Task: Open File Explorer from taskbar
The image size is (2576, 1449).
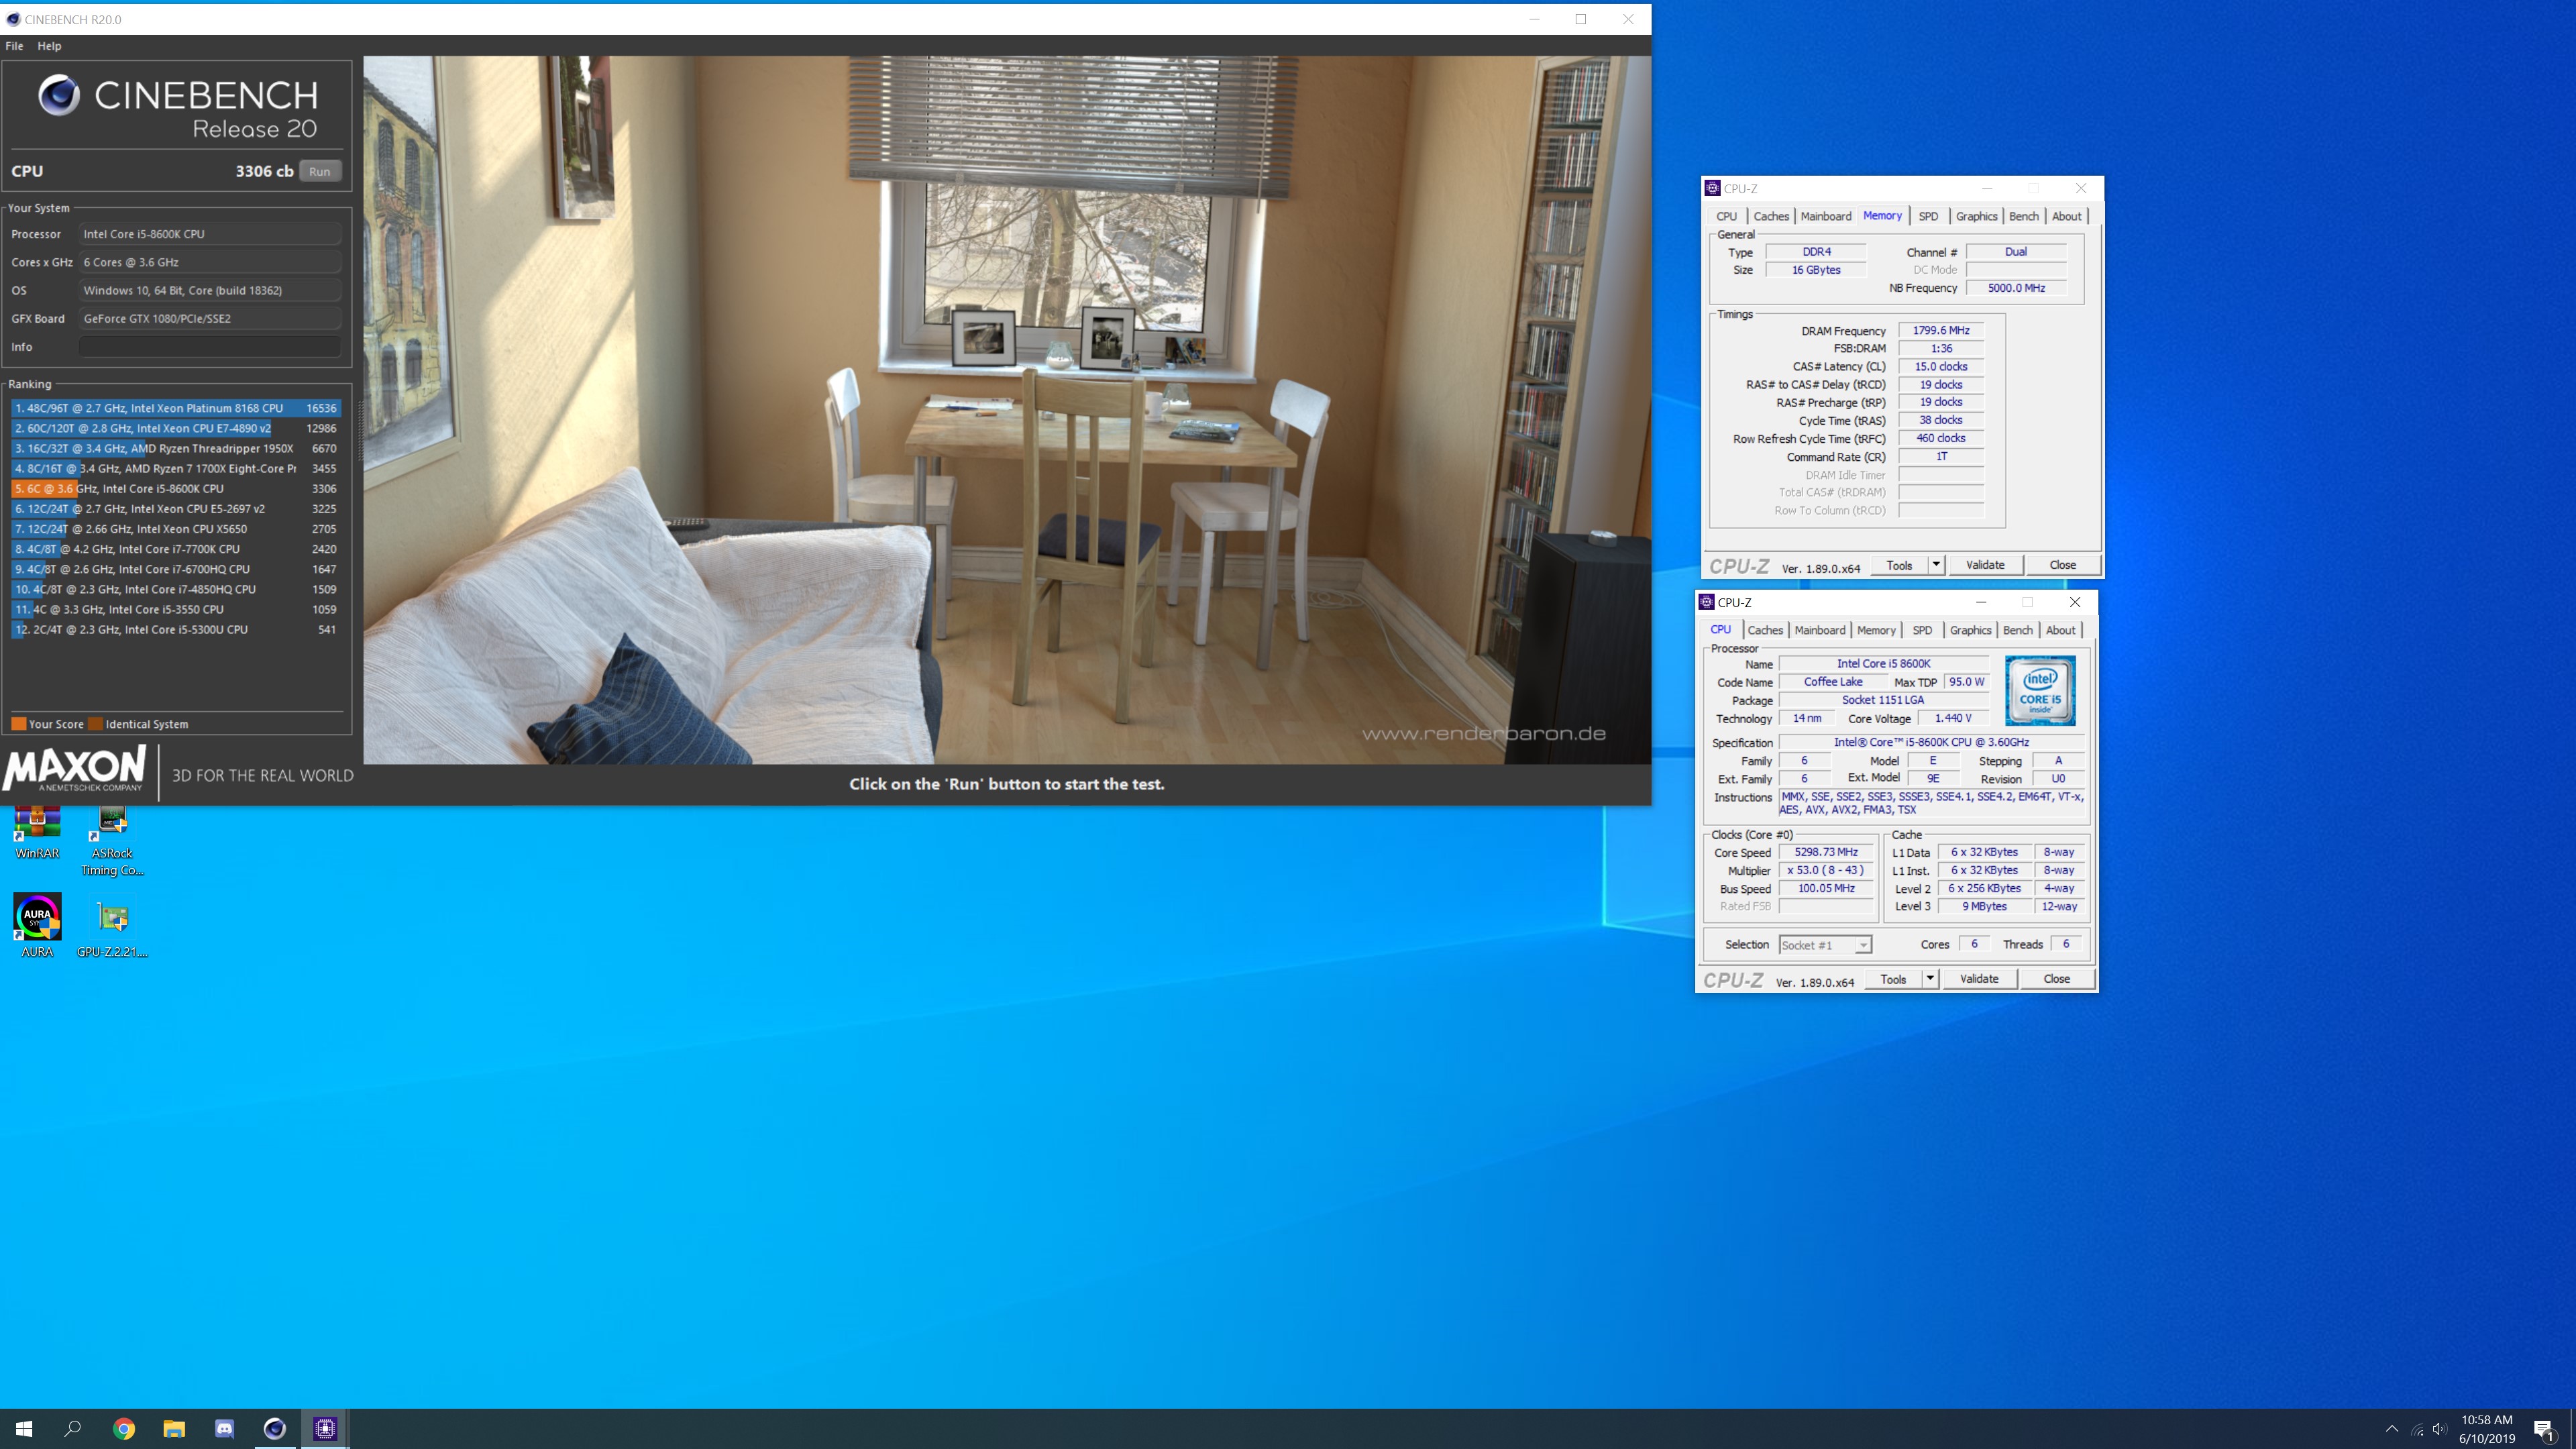Action: 174,1428
